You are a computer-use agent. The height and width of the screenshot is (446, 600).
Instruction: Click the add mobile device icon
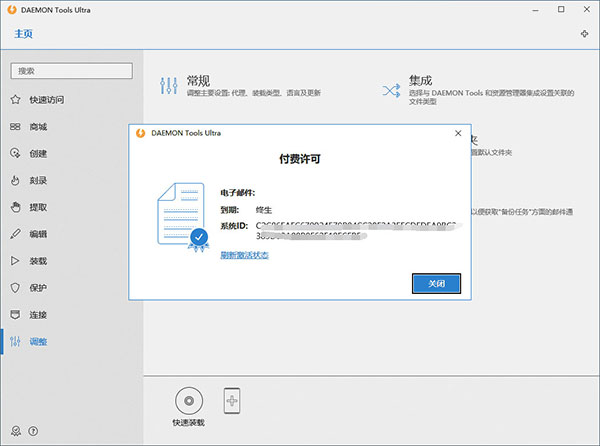232,400
